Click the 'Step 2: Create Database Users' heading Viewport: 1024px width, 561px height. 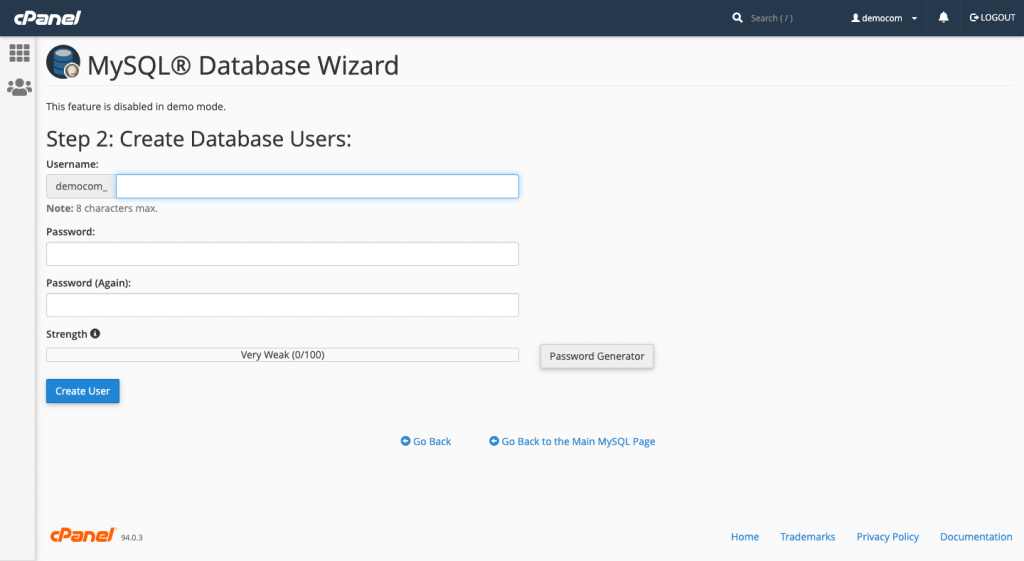[199, 139]
